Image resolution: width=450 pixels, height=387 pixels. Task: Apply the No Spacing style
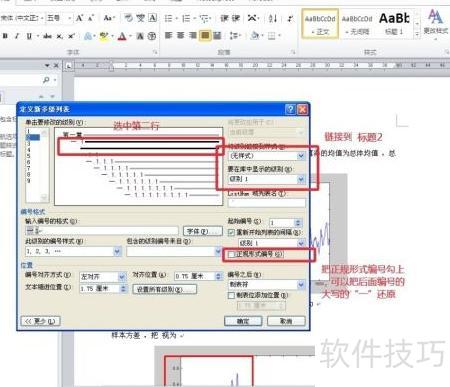pyautogui.click(x=357, y=23)
